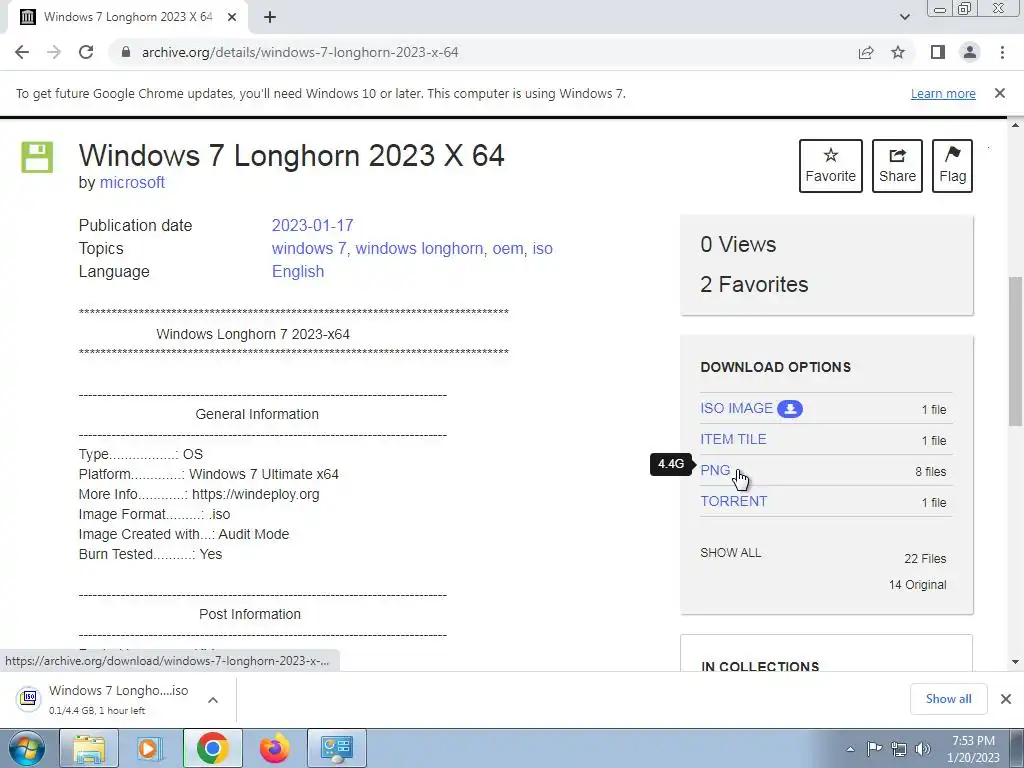The width and height of the screenshot is (1024, 768).
Task: Click the volume speaker tray icon
Action: [x=923, y=749]
